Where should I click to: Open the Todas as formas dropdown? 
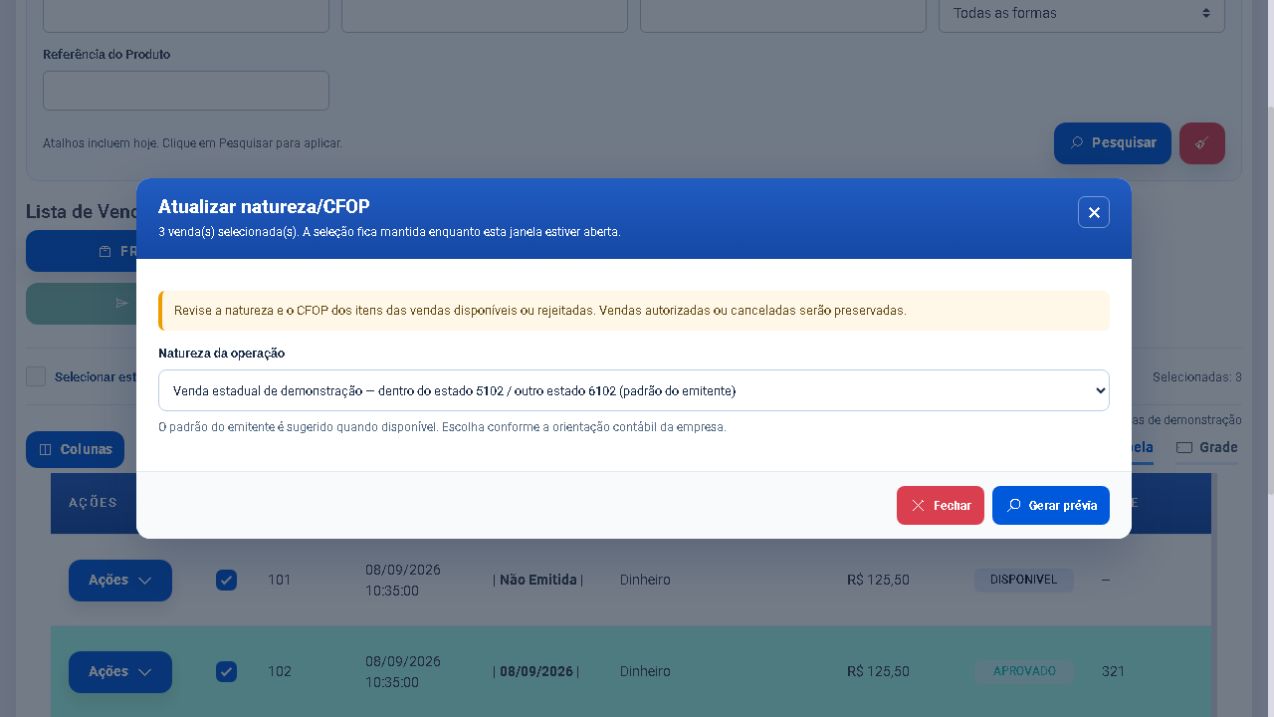pyautogui.click(x=1081, y=13)
